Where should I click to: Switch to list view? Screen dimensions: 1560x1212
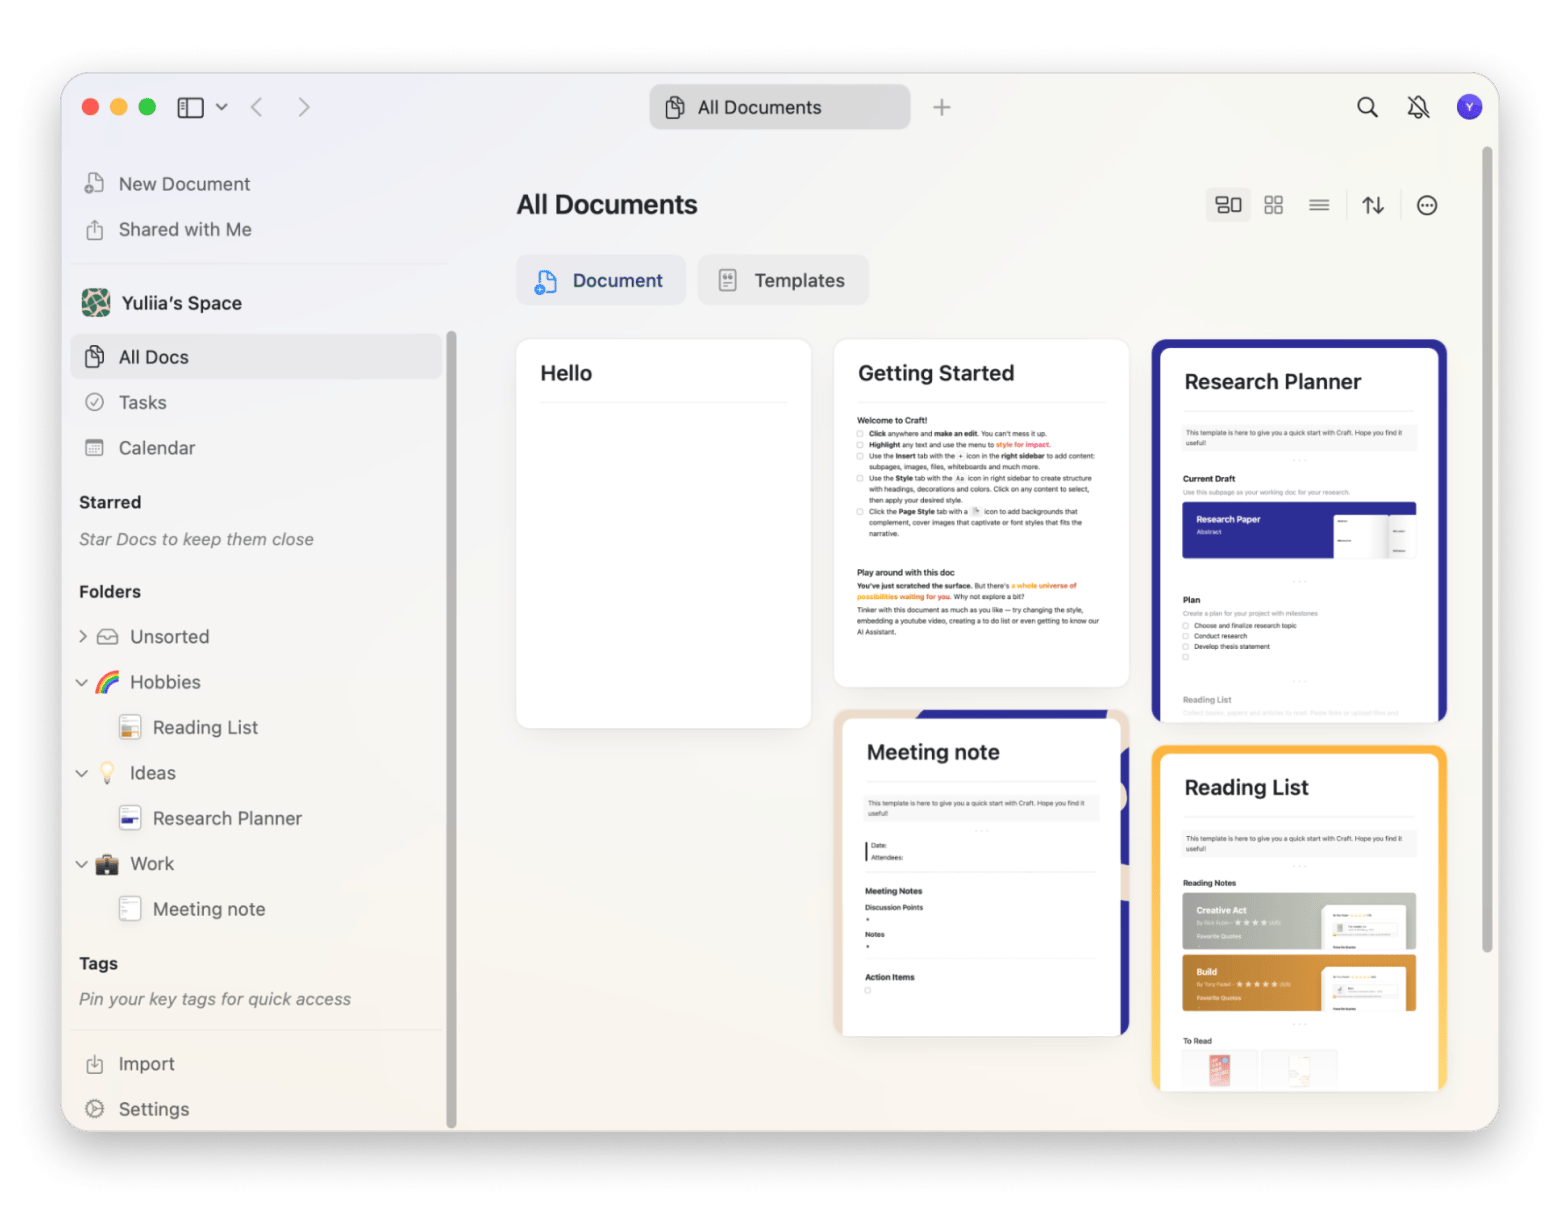coord(1319,205)
